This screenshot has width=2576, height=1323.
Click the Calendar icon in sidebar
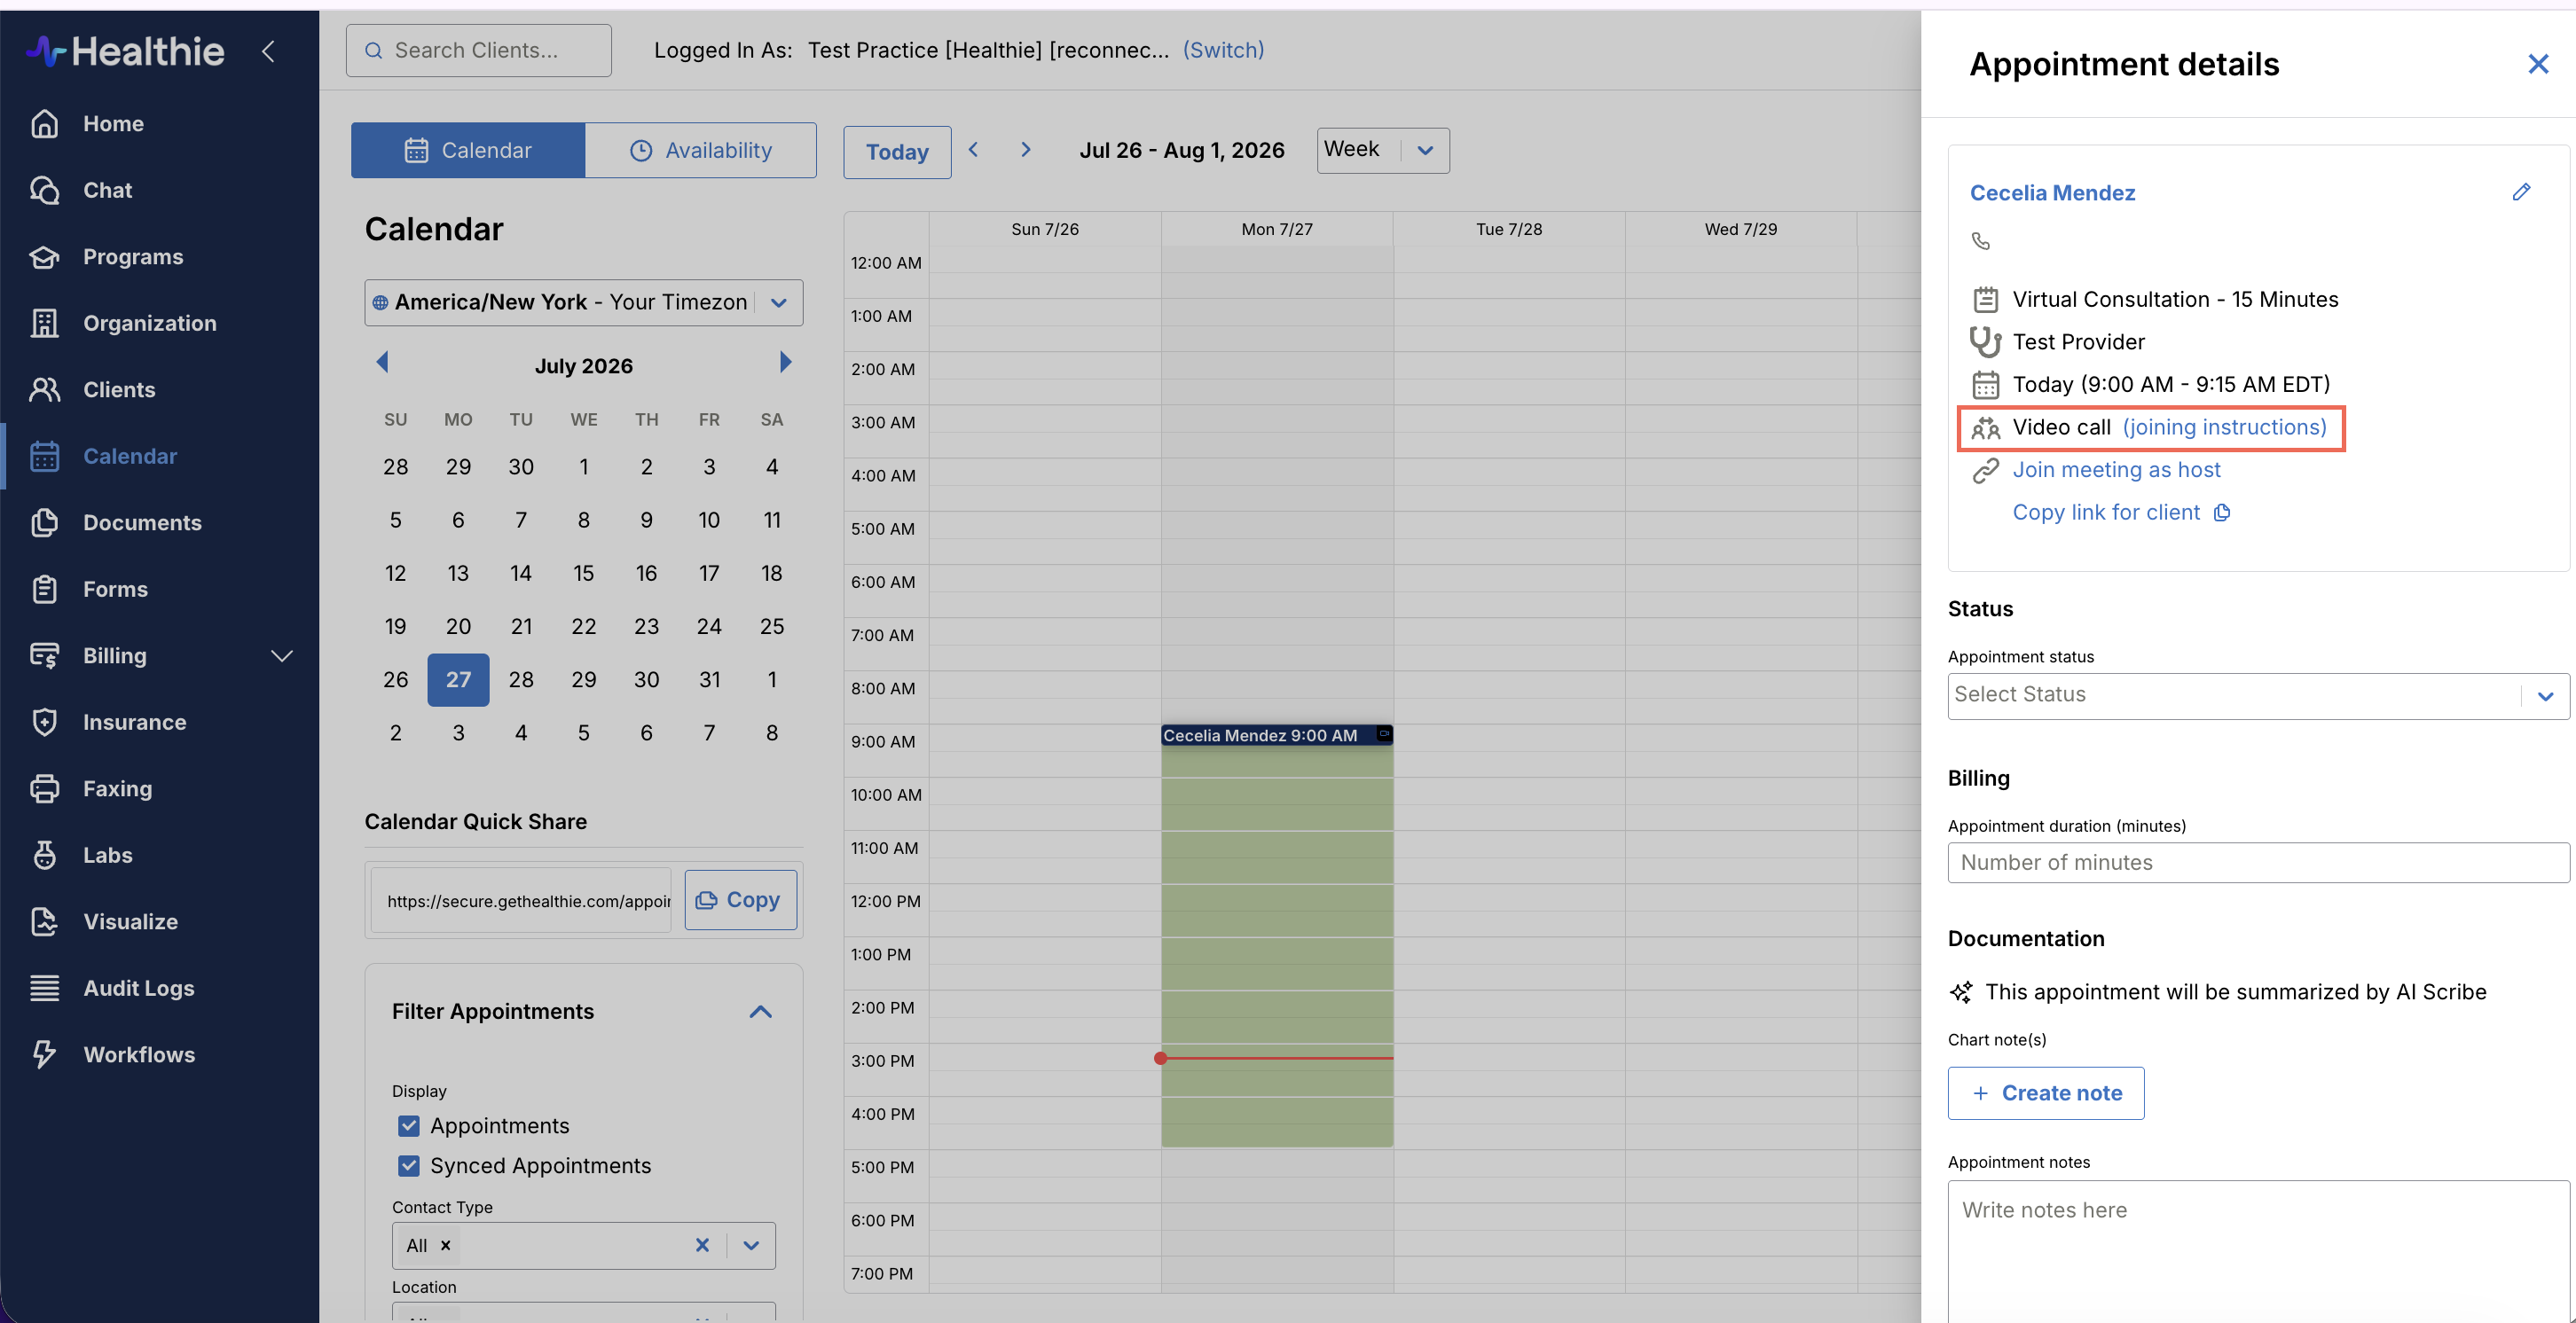[44, 456]
